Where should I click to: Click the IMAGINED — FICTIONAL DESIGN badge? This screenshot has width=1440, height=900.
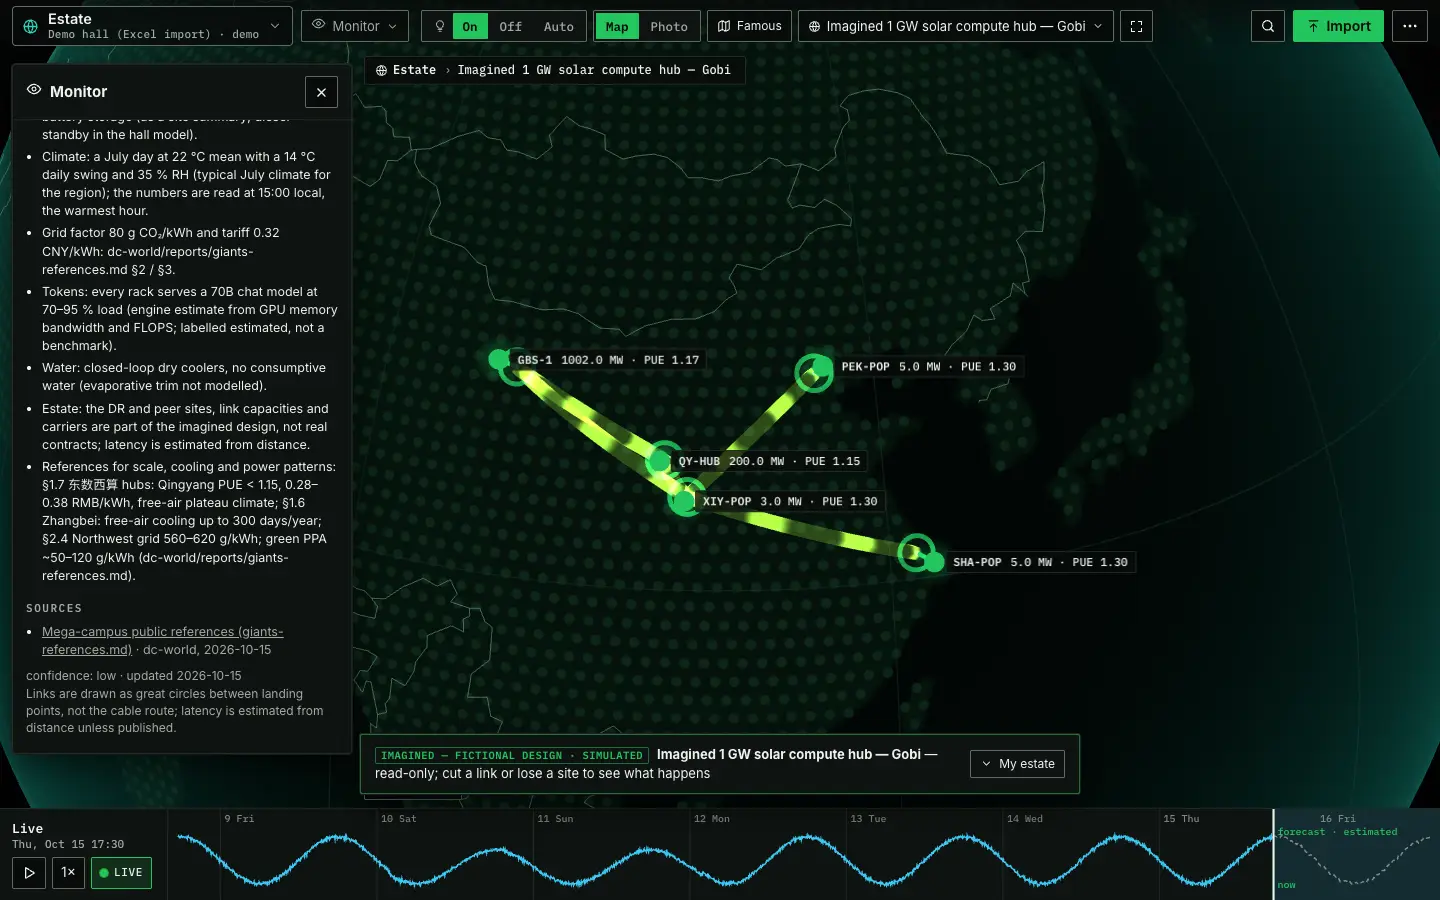[x=512, y=755]
